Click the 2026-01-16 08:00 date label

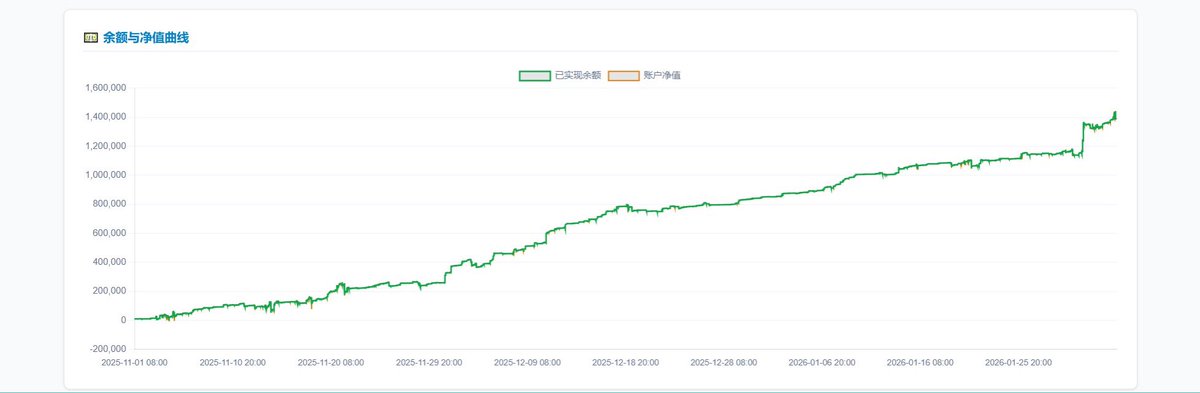pyautogui.click(x=919, y=363)
